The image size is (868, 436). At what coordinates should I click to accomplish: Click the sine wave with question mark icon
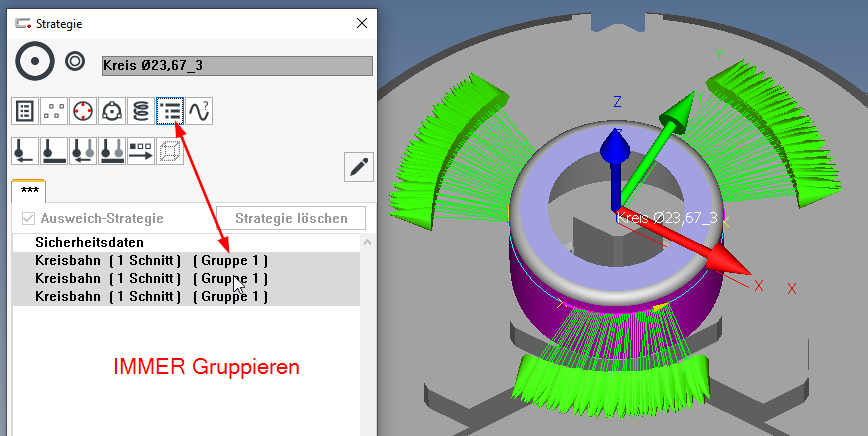point(199,111)
